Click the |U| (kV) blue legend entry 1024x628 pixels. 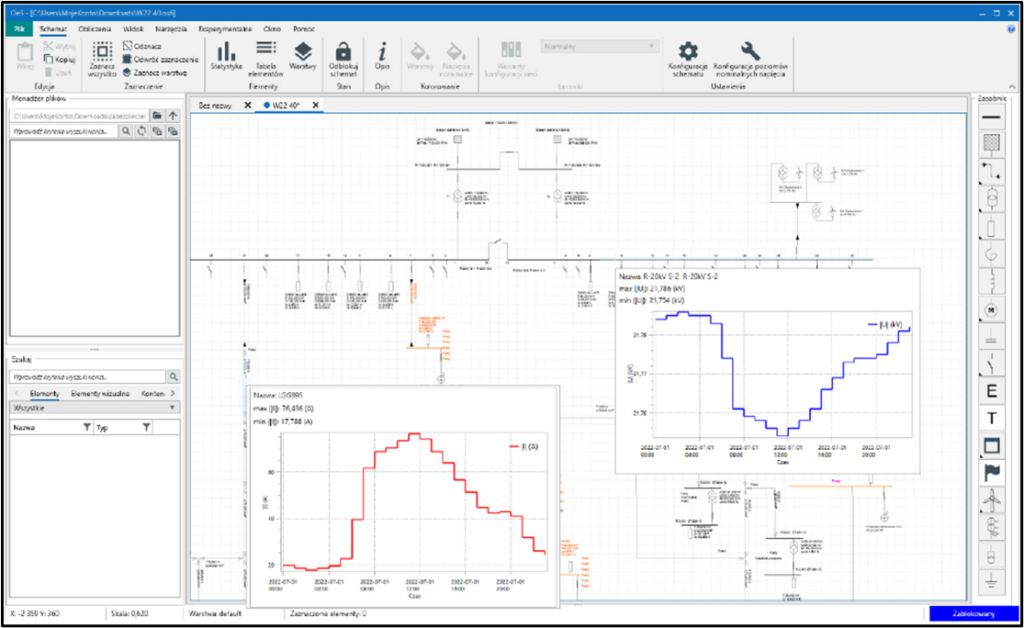[886, 324]
